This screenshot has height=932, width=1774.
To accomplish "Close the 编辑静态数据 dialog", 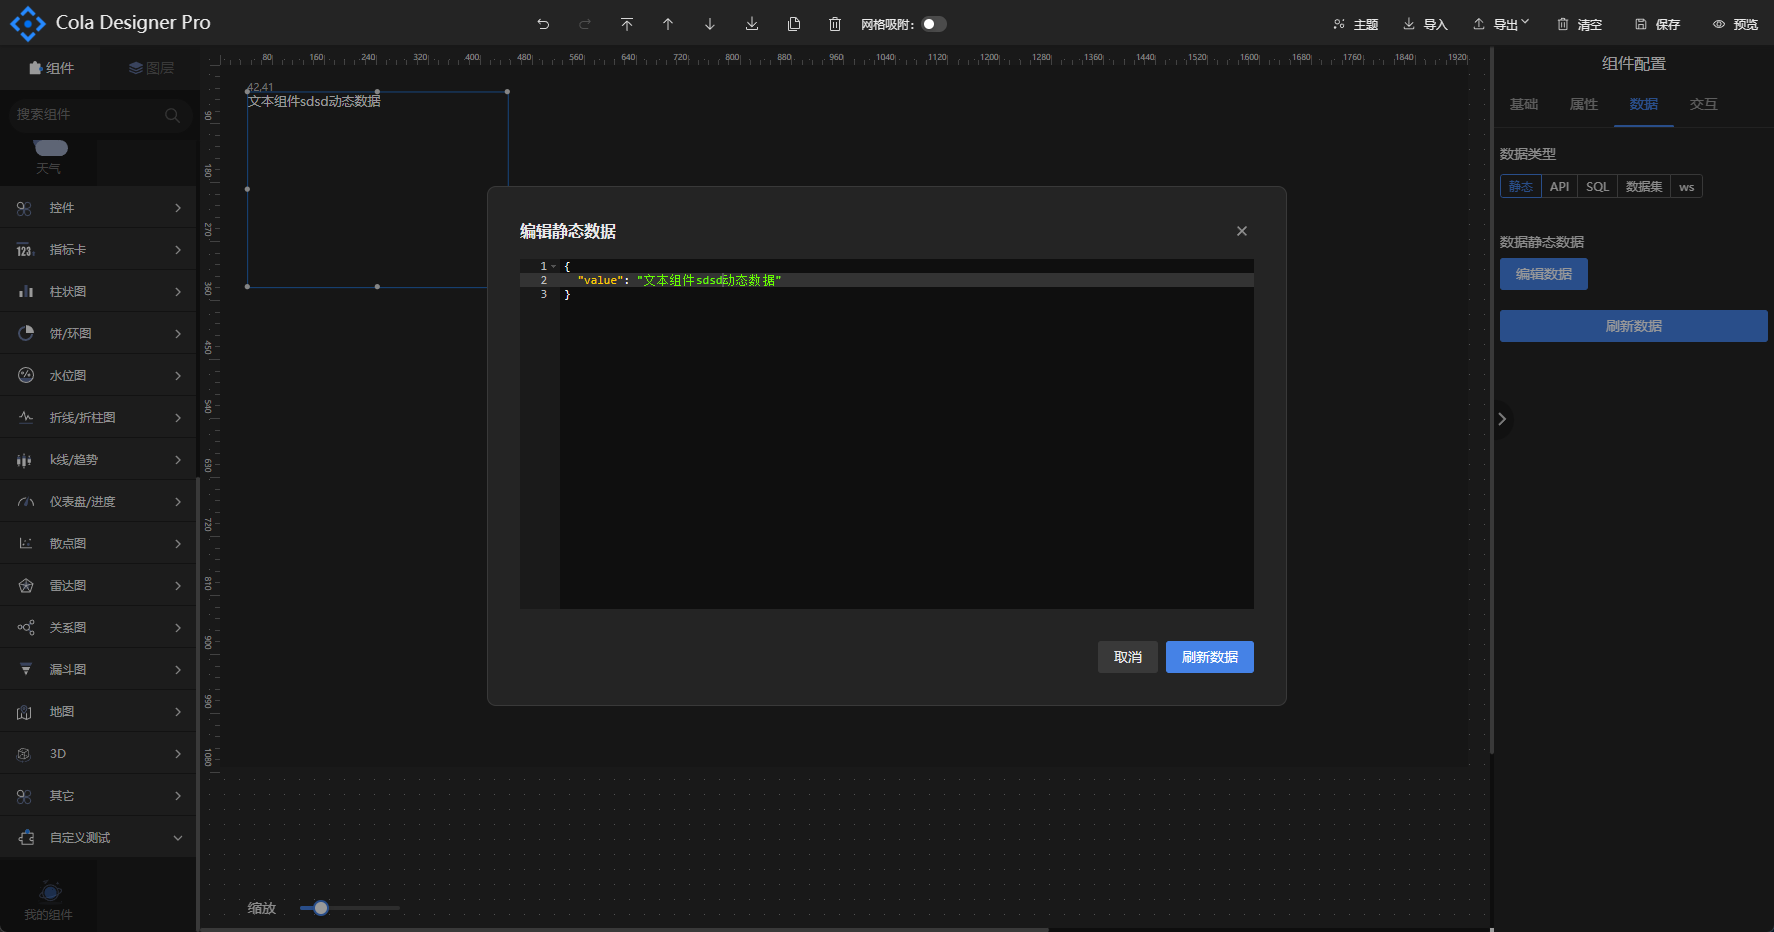I will coord(1241,231).
